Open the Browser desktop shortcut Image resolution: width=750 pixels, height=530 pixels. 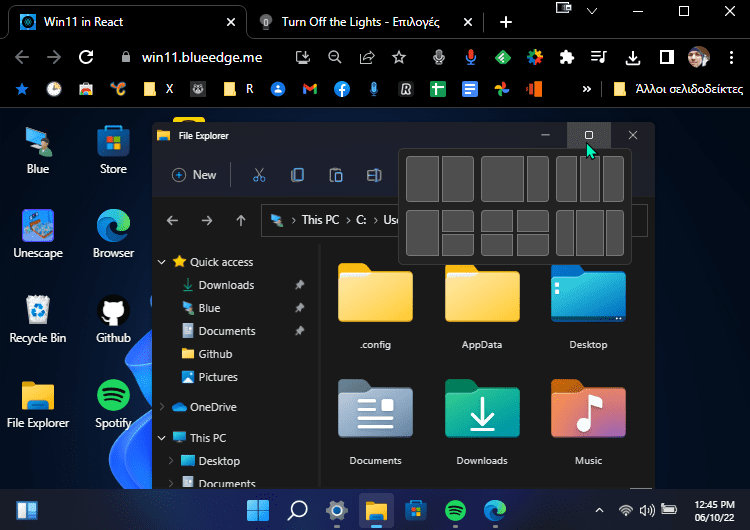pyautogui.click(x=113, y=234)
